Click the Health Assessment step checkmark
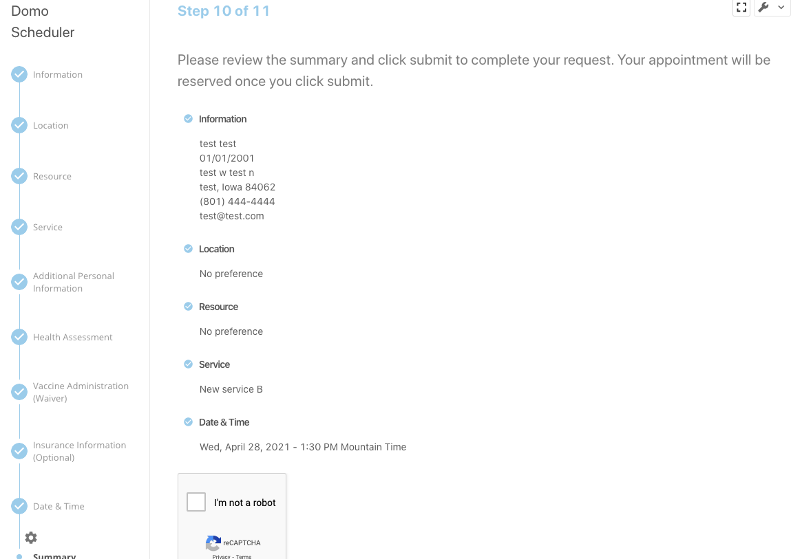Viewport: 791px width, 560px height. 19,337
